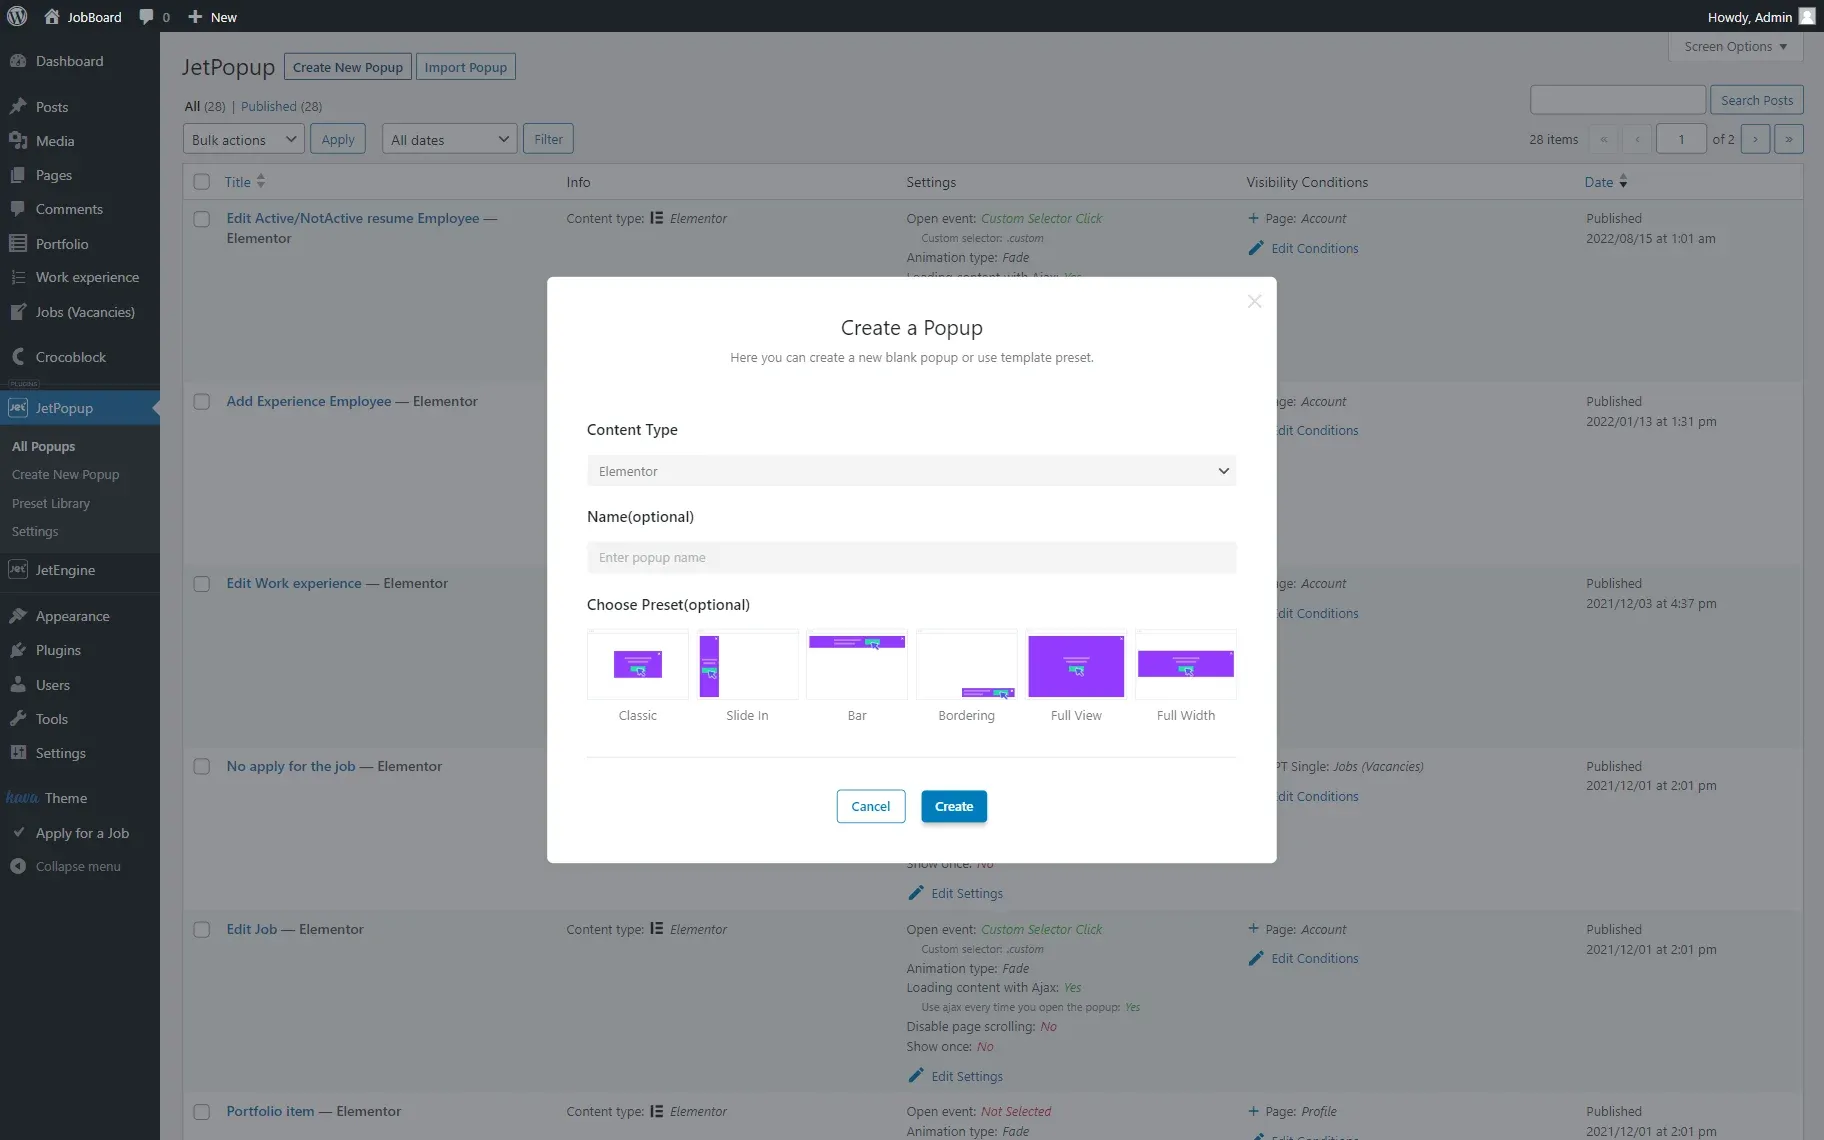Check the Edit Job popup row checkbox
Viewport: 1824px width, 1140px height.
(202, 929)
